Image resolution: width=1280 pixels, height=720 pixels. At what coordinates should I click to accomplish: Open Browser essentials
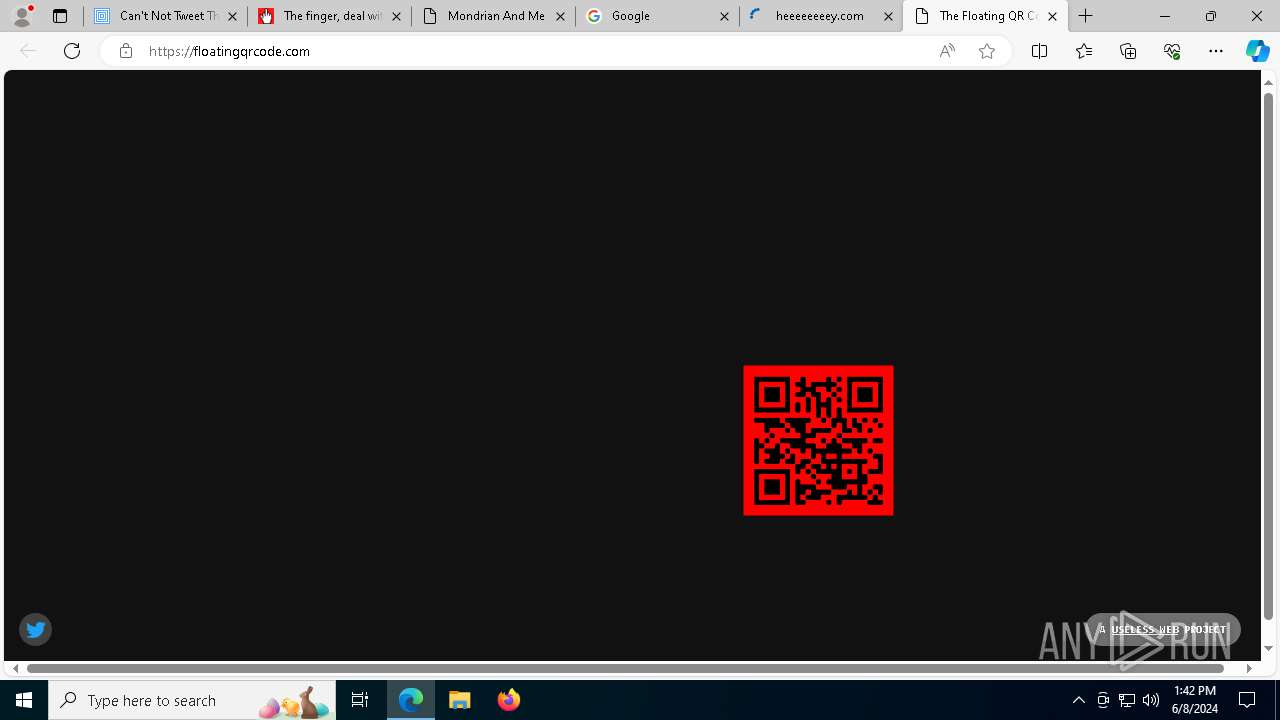point(1172,51)
